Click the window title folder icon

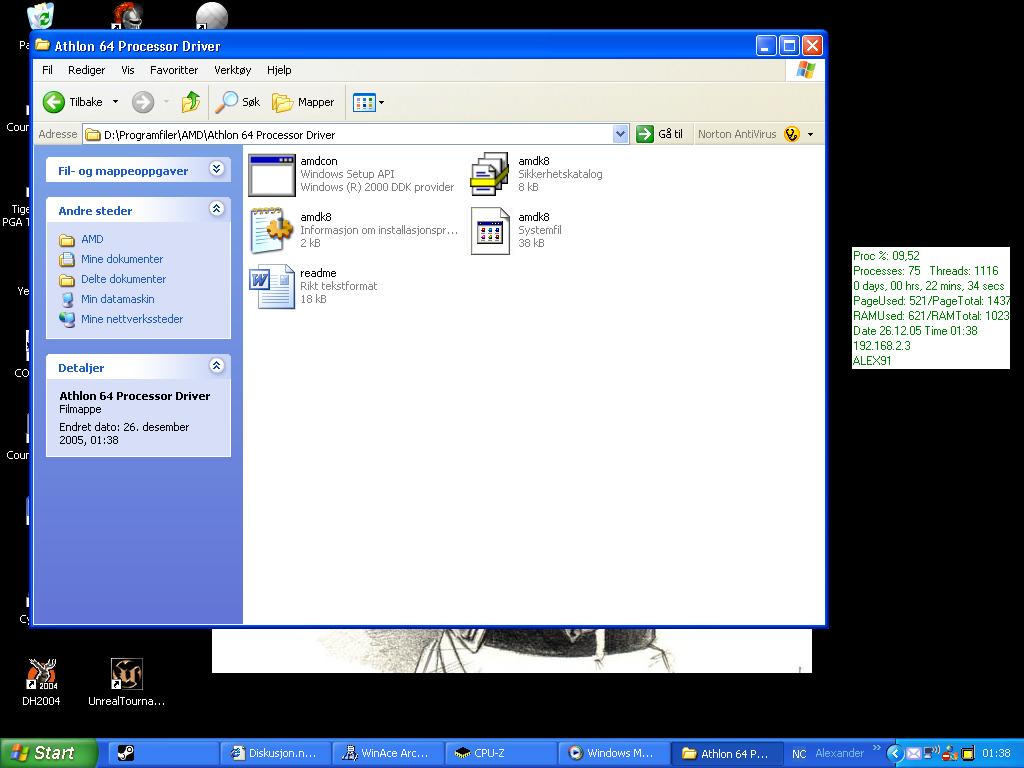[42, 45]
